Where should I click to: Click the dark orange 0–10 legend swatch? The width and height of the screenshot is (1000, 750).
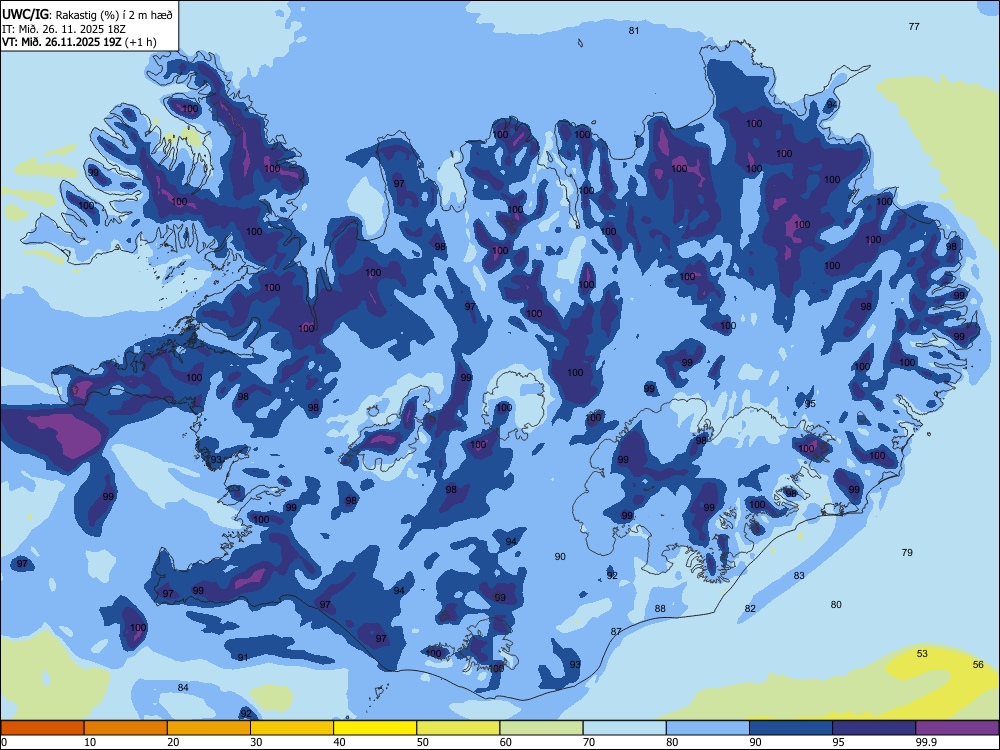point(42,728)
